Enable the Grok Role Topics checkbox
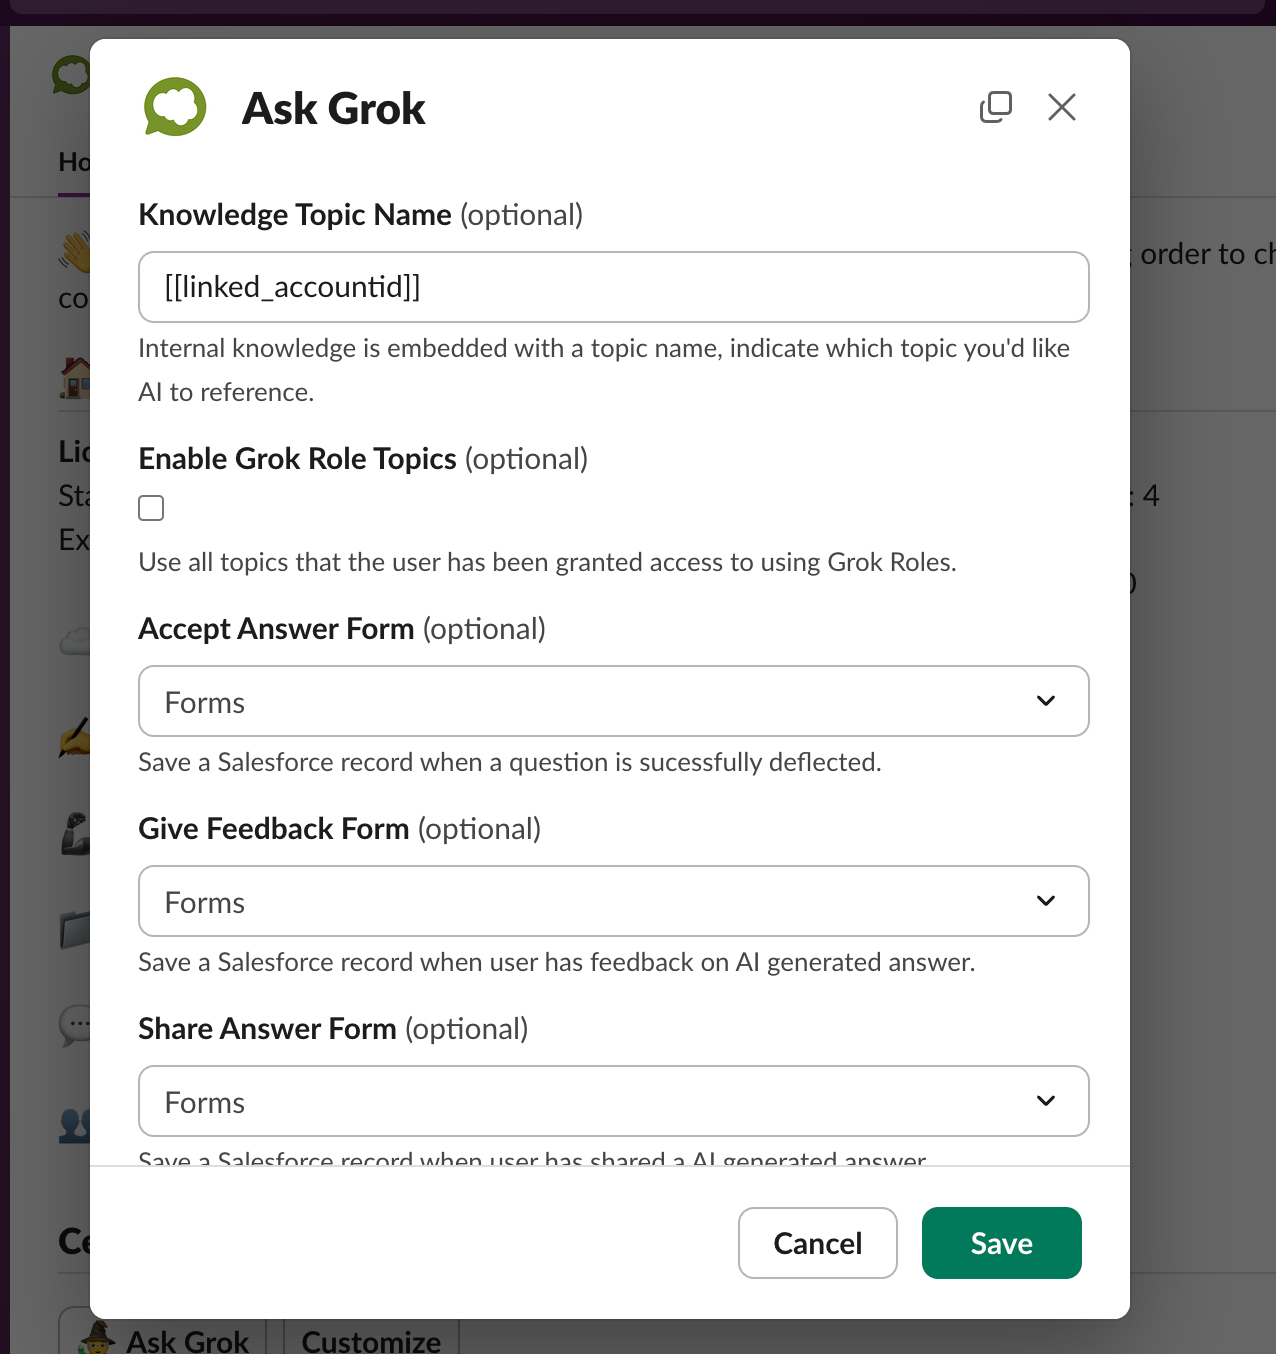 [151, 508]
